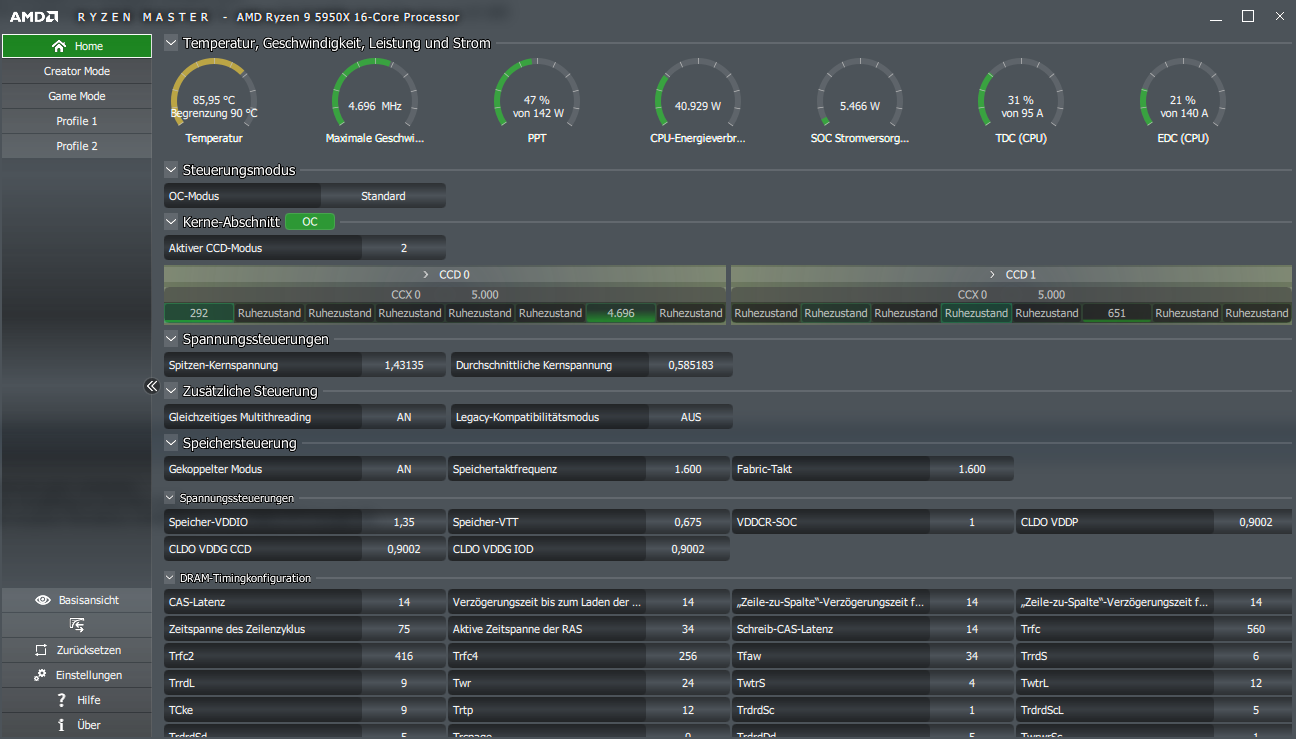Toggle Gleichzeitiges Multithreading AN value
The width and height of the screenshot is (1296, 739).
coord(404,417)
